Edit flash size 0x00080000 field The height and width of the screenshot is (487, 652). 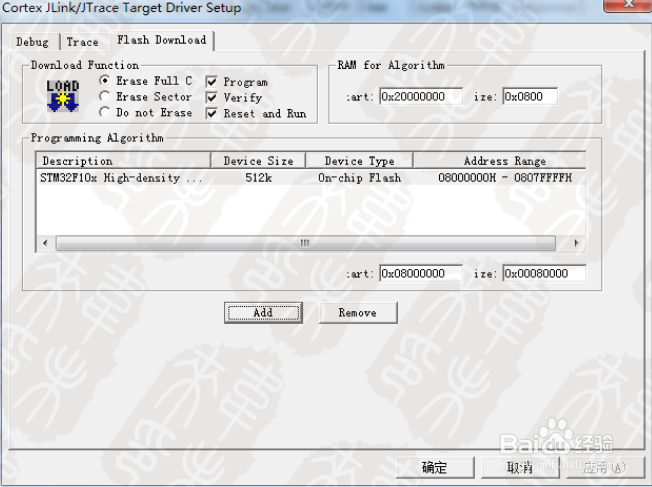(544, 273)
